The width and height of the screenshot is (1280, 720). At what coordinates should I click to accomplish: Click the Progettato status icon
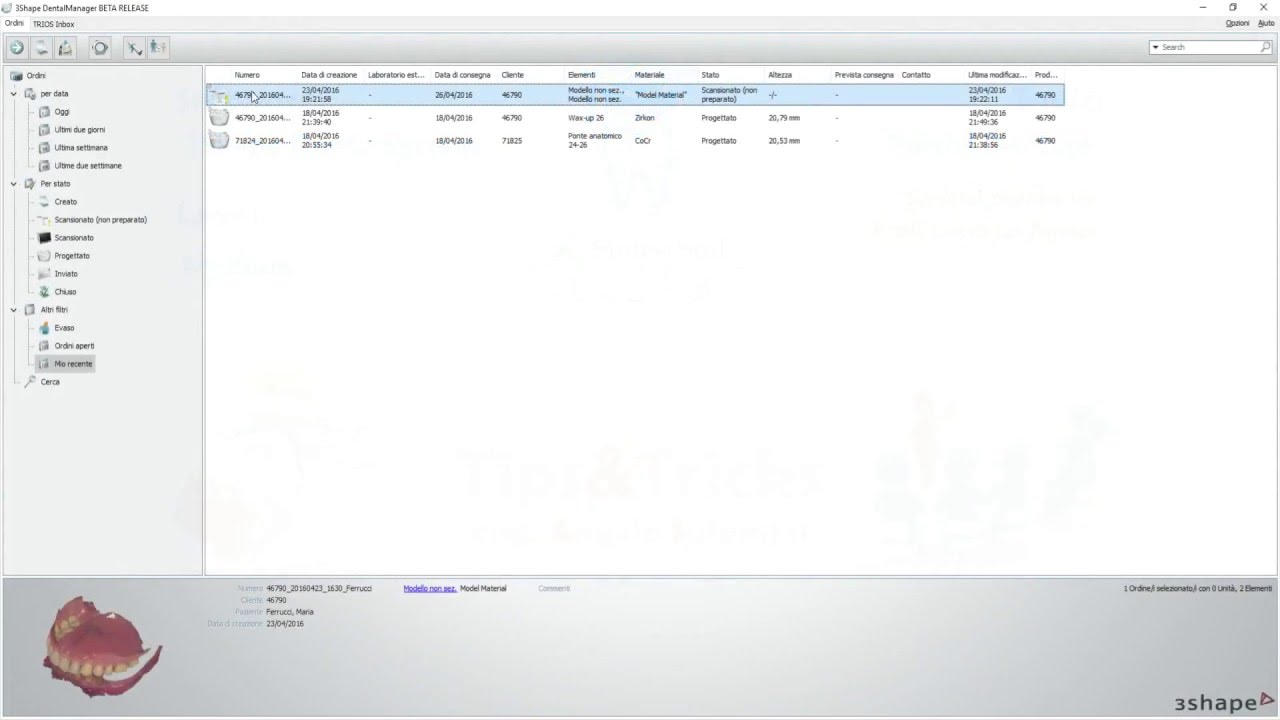(44, 256)
